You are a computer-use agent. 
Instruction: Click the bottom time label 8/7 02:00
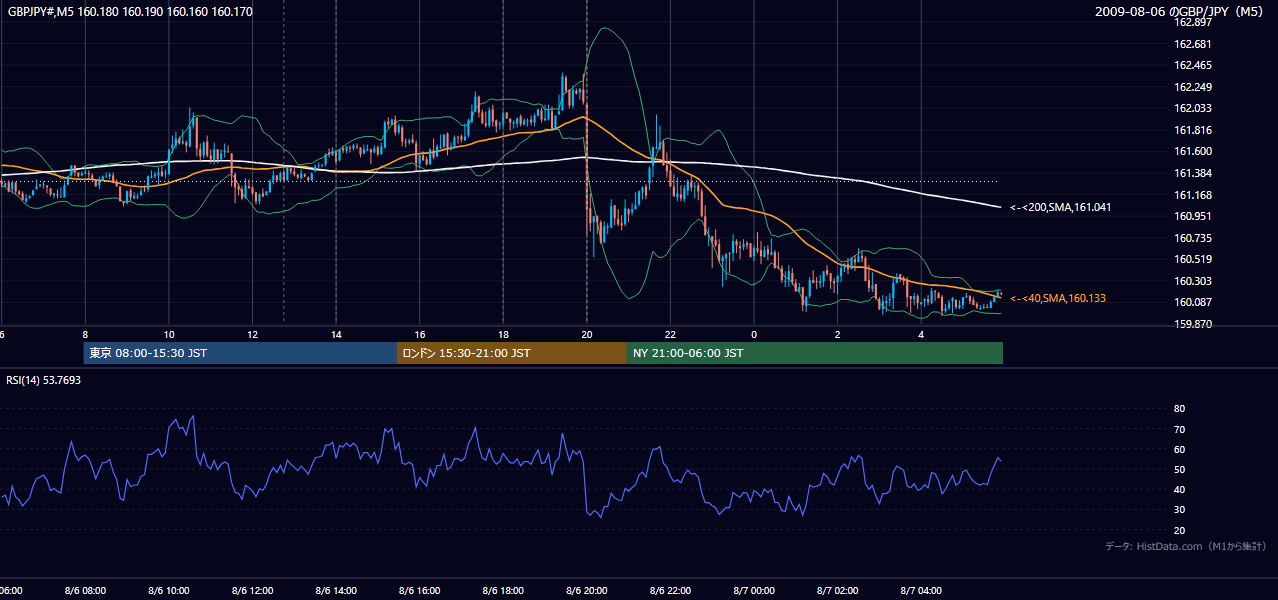point(838,591)
